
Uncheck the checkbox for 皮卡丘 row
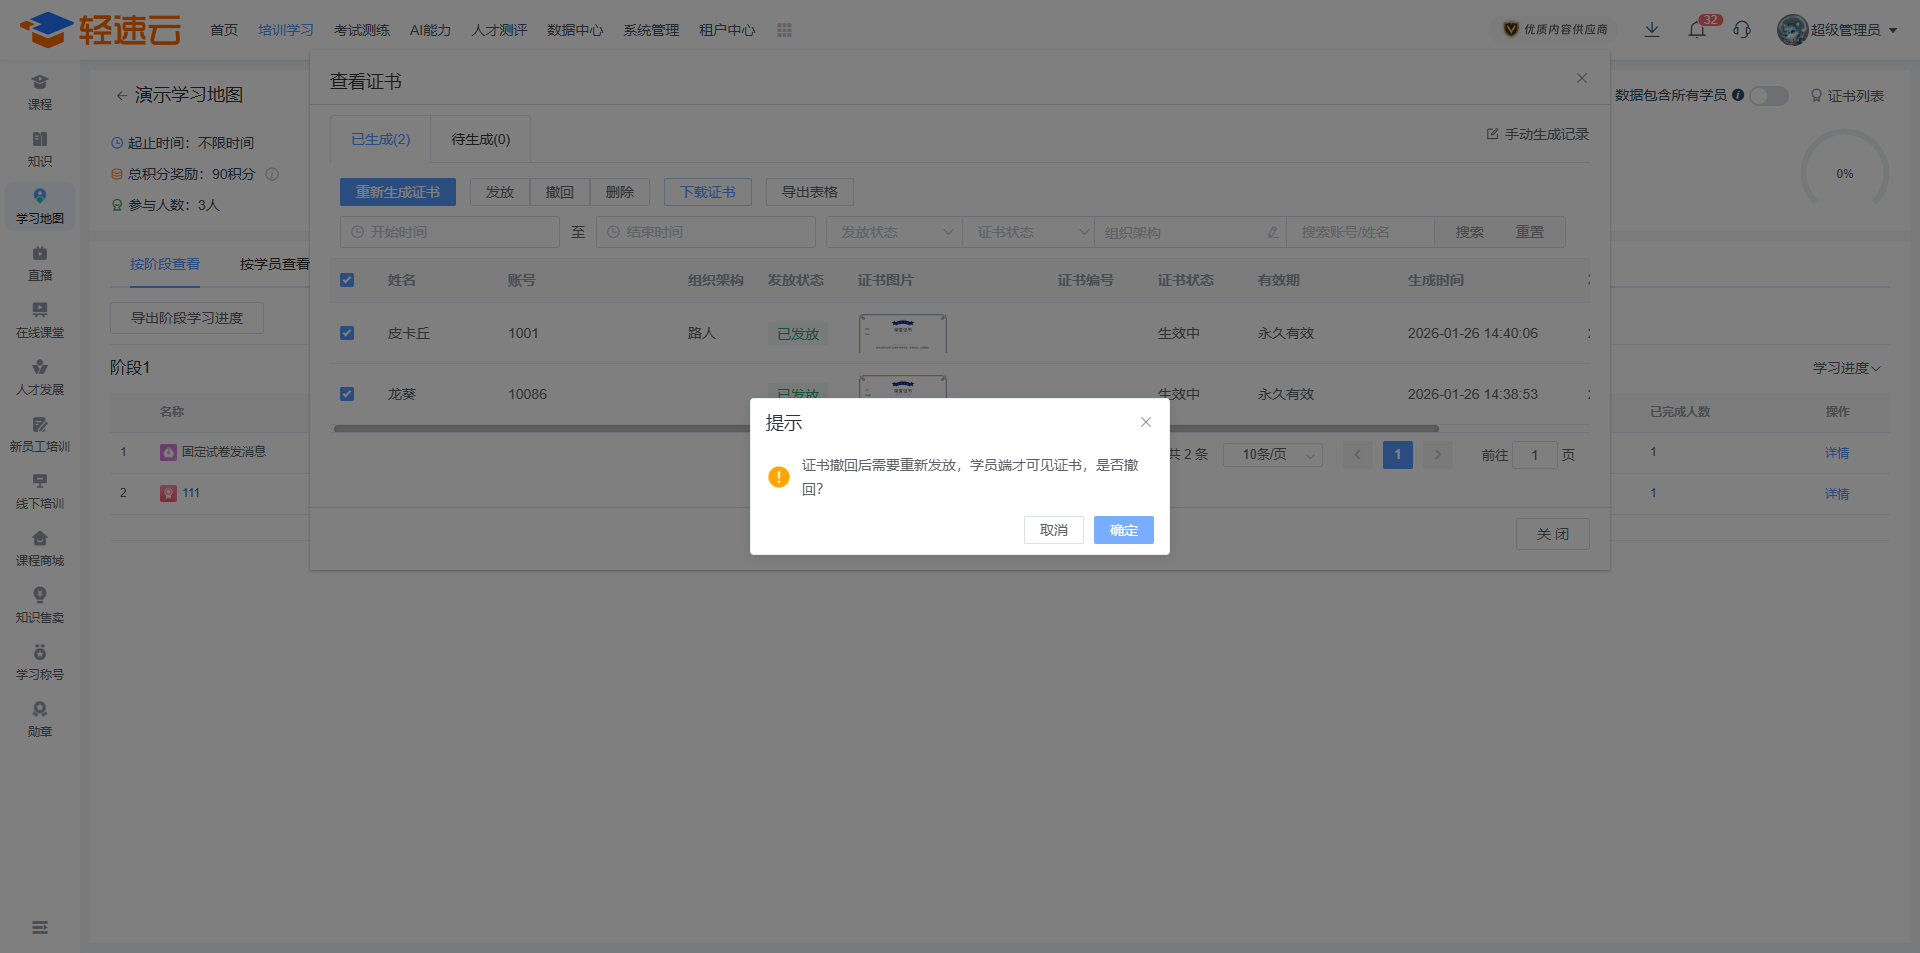point(347,333)
